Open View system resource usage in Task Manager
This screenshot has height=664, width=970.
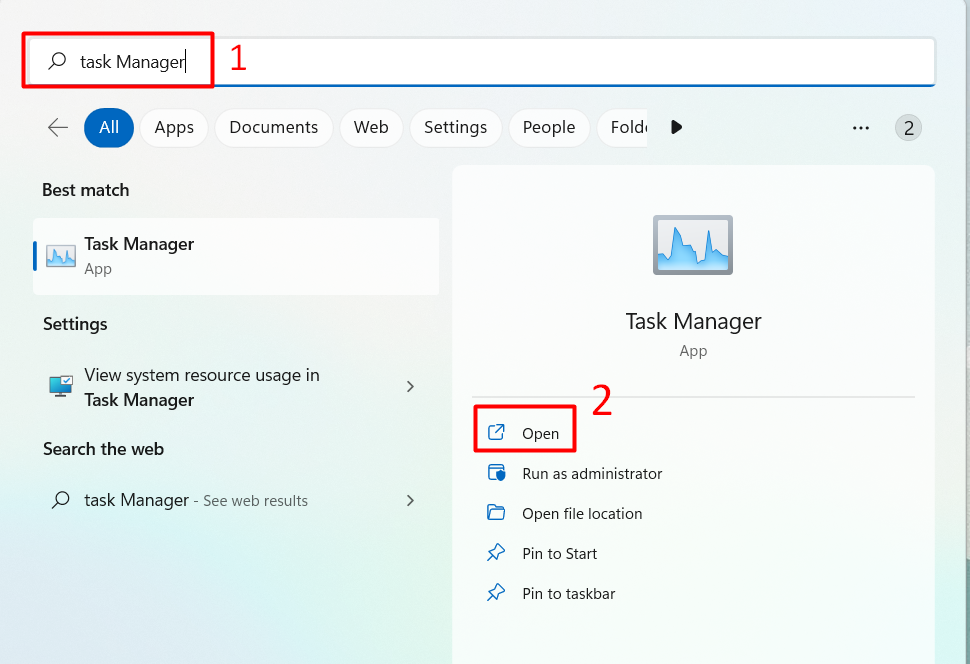coord(236,387)
